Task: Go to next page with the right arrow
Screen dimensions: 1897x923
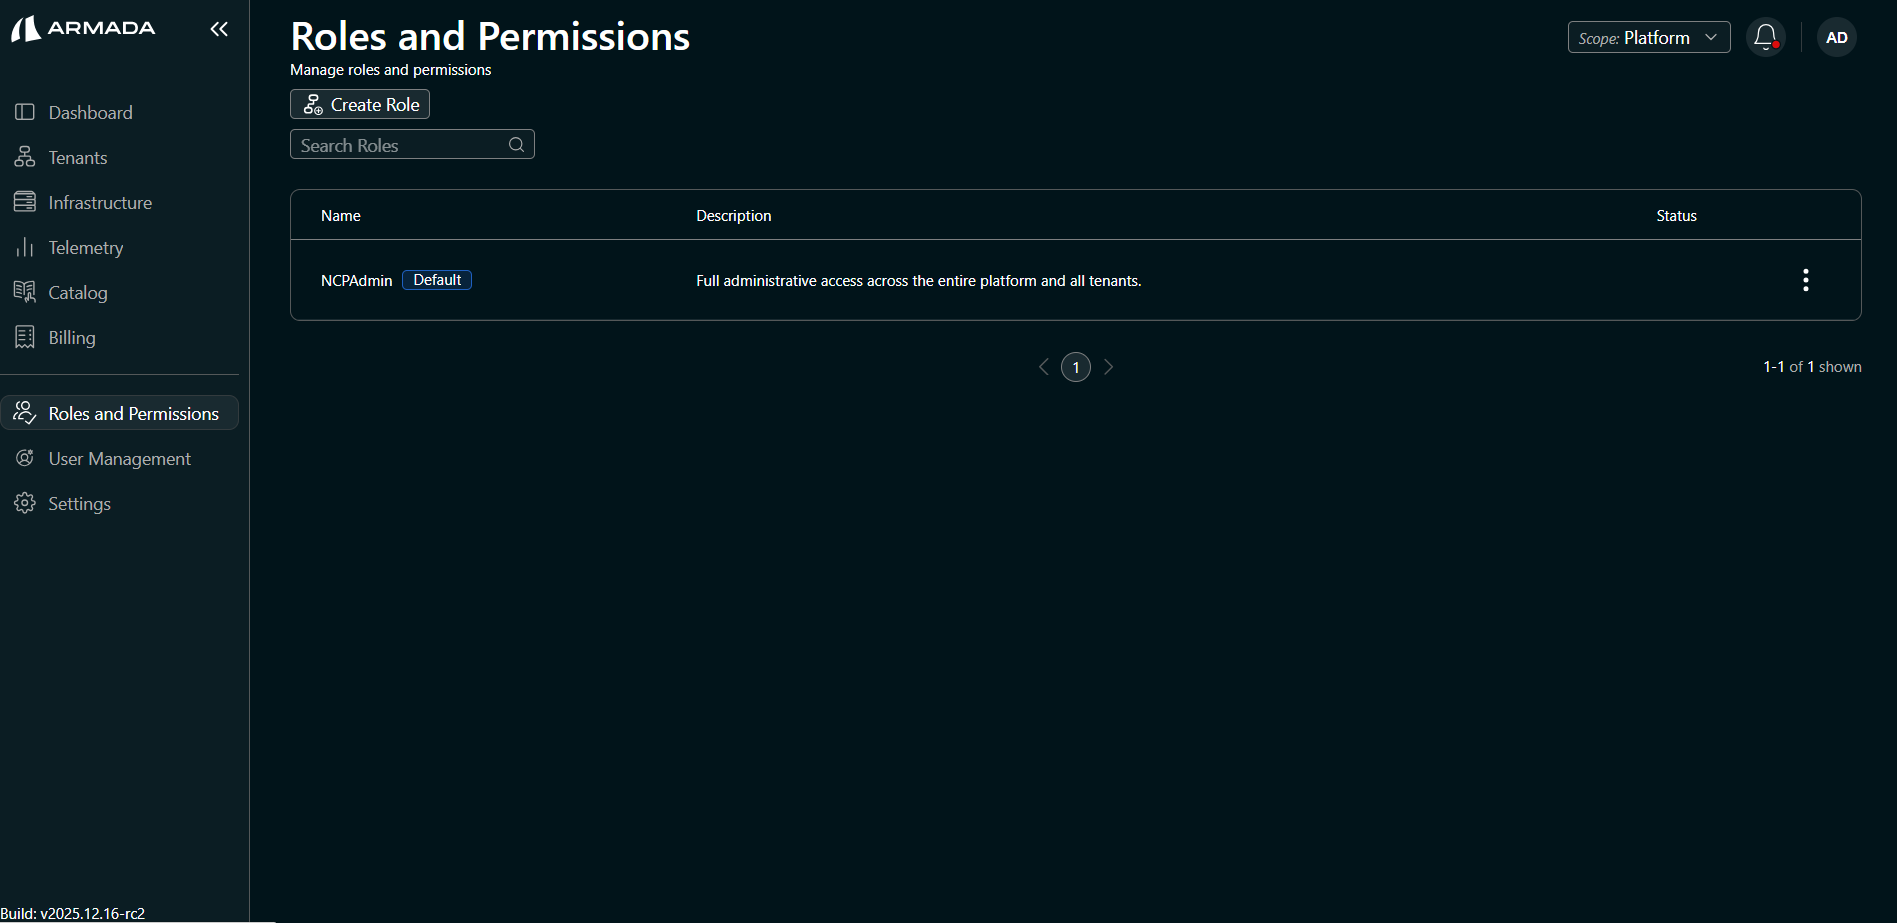Action: click(1108, 367)
